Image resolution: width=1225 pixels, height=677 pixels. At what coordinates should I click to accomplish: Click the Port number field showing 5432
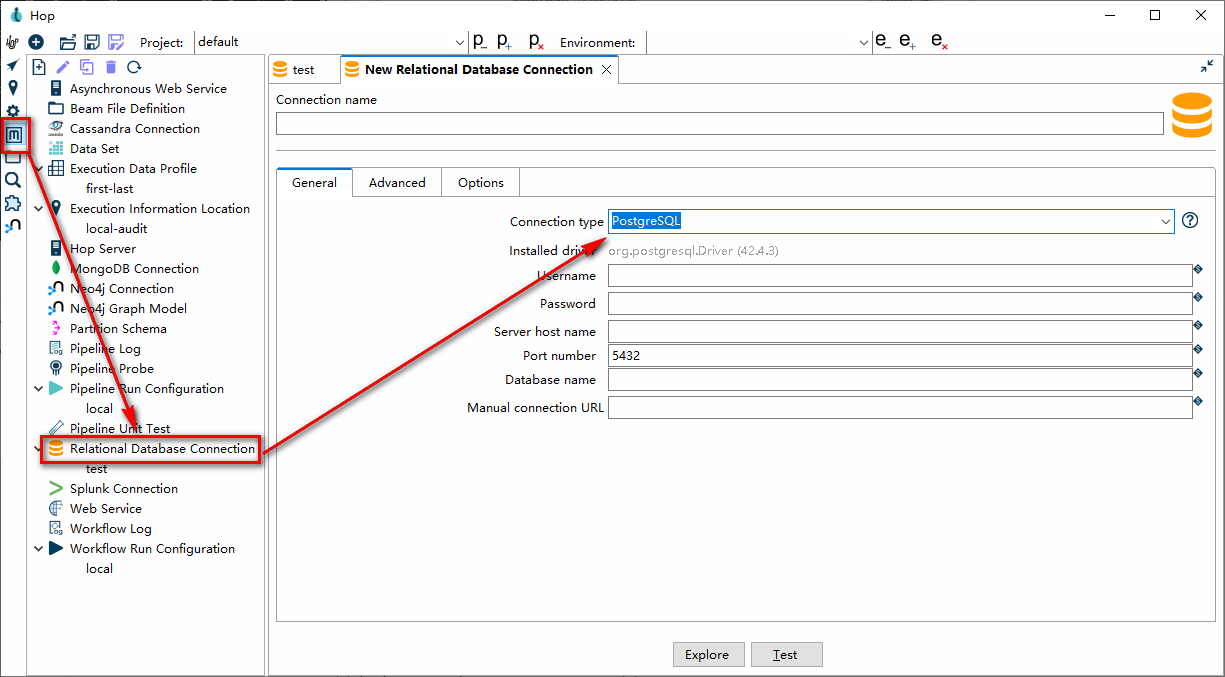pos(900,355)
